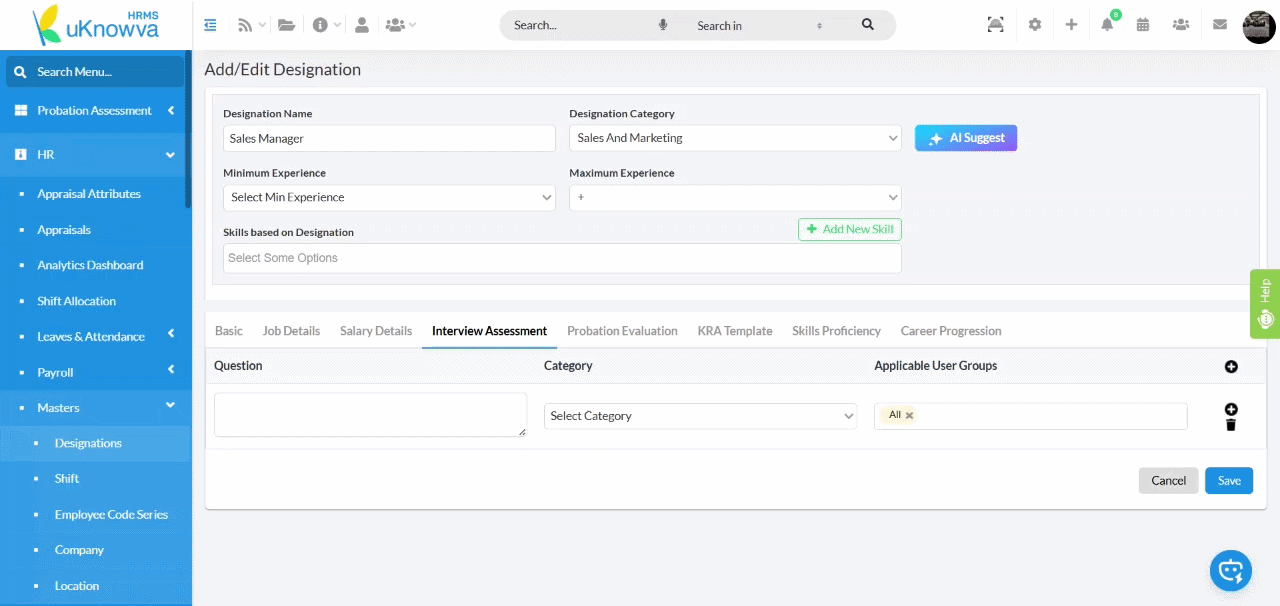Open Designations under Masters
This screenshot has height=606, width=1280.
(x=88, y=443)
